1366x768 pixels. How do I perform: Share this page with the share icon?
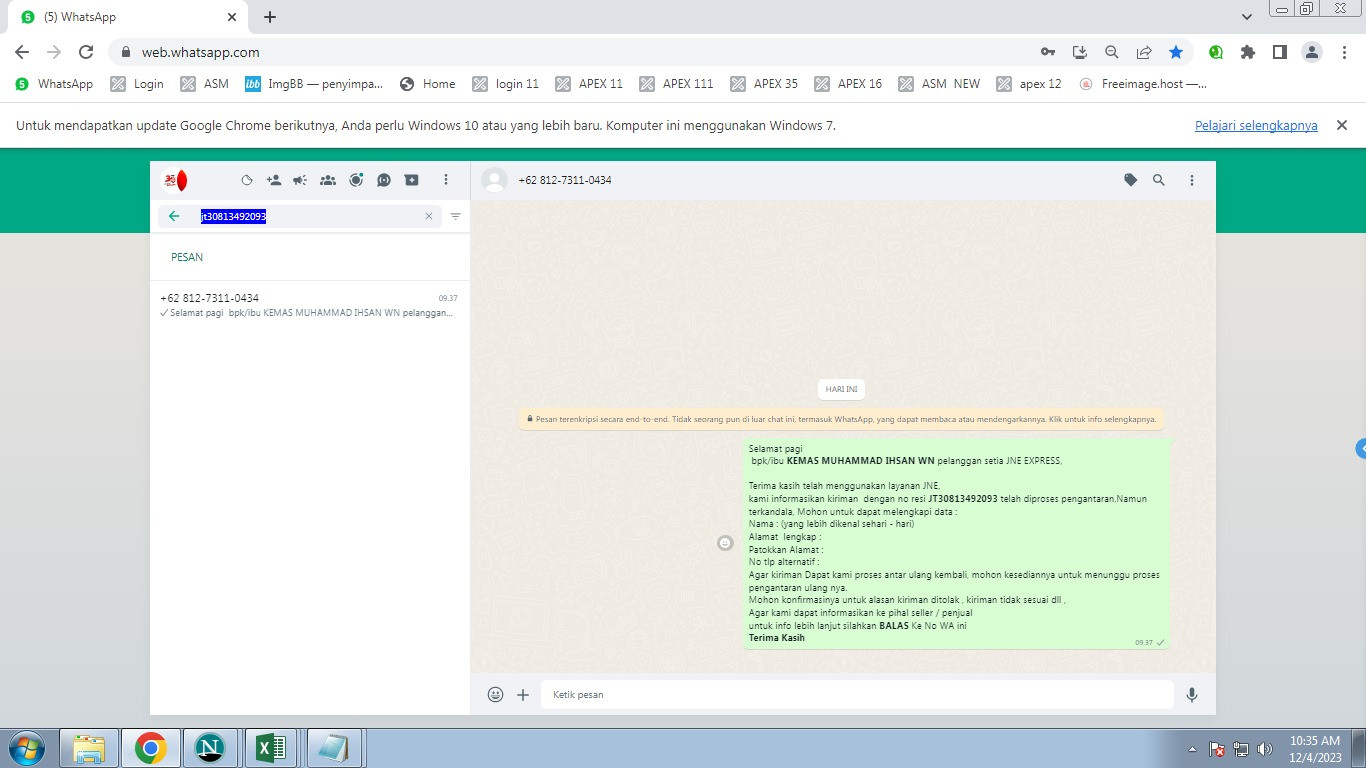[x=1144, y=52]
